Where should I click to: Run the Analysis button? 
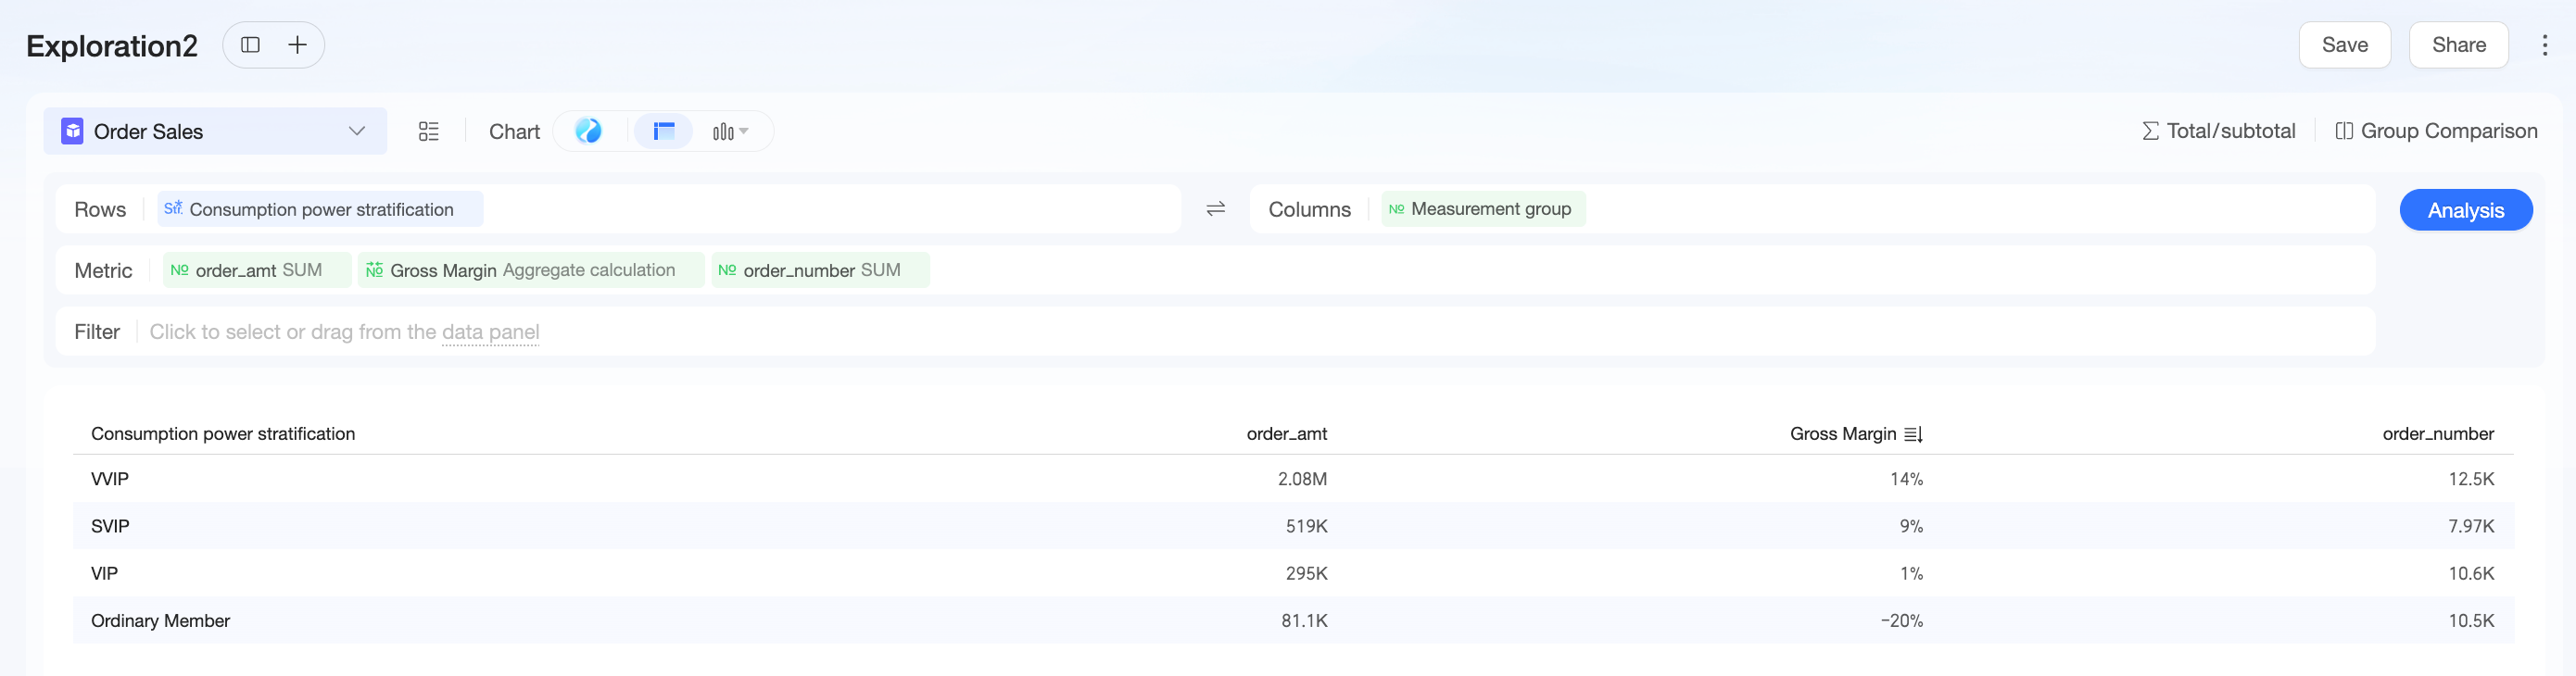pos(2465,210)
